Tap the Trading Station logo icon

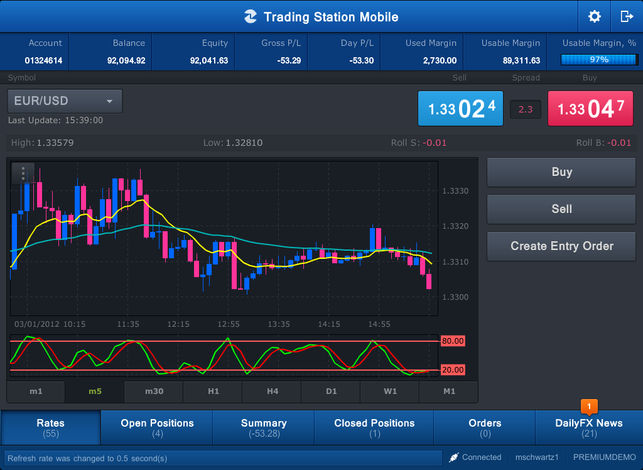[250, 17]
